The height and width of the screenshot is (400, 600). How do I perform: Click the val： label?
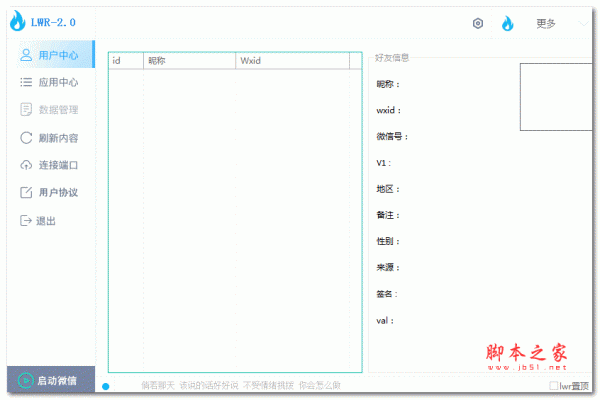point(385,321)
